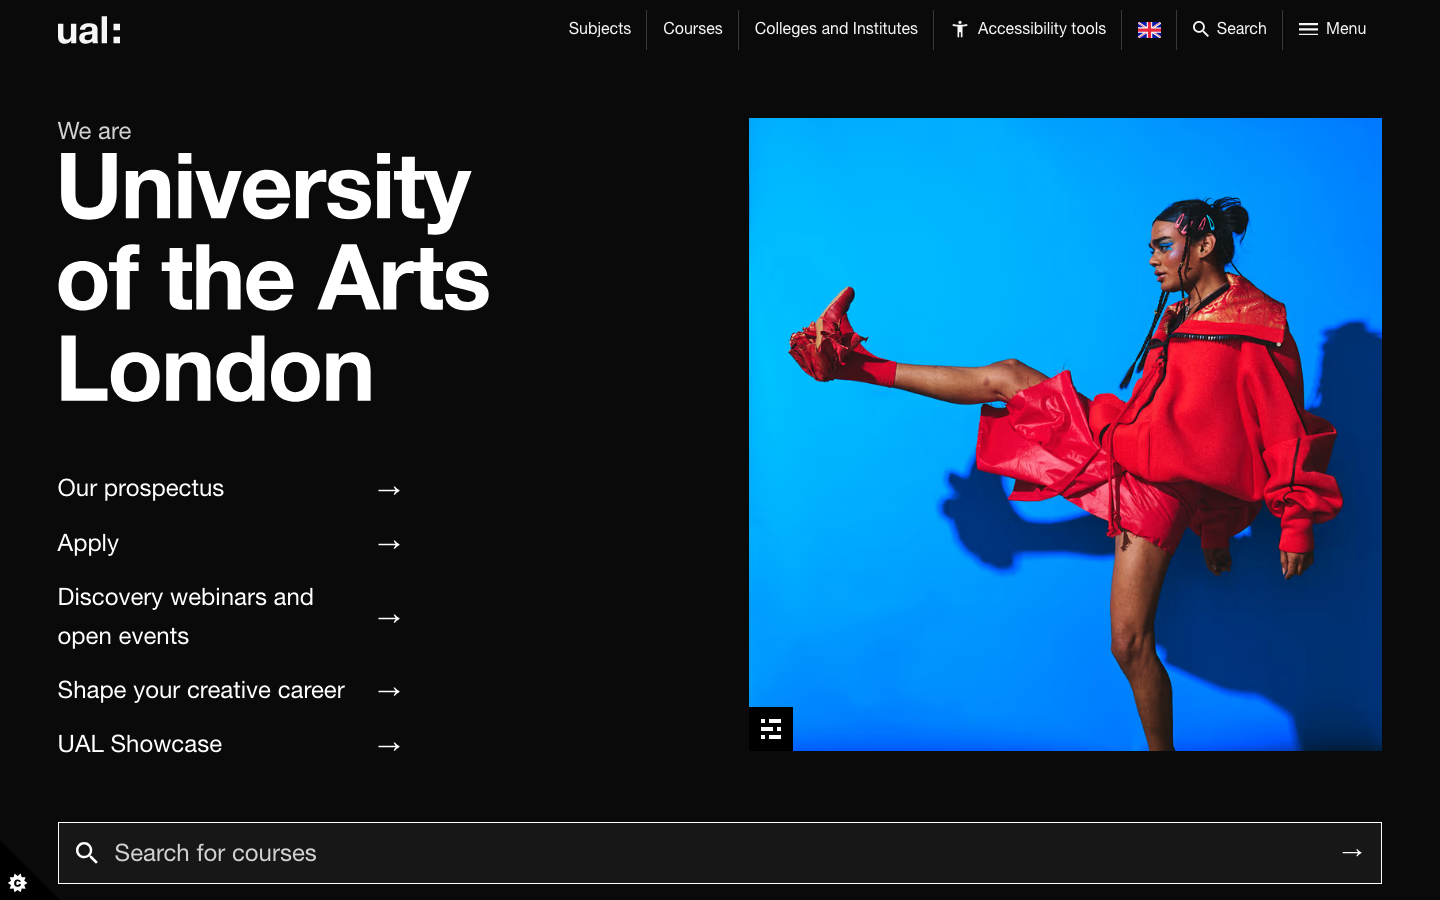Click arrow next to Shape your creative career
The width and height of the screenshot is (1440, 900).
coord(389,691)
